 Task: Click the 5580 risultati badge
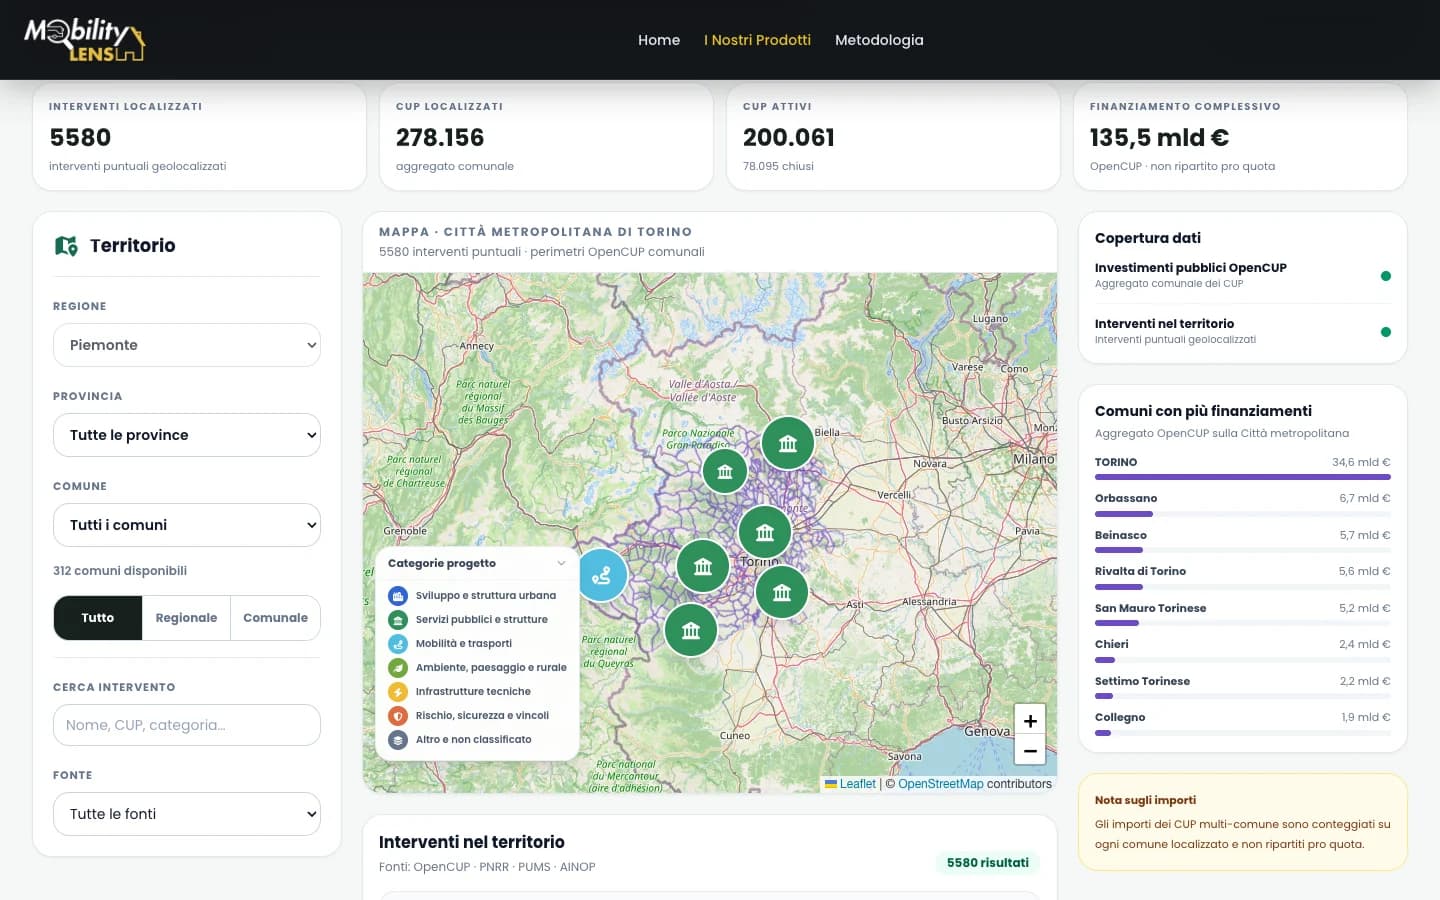point(988,863)
